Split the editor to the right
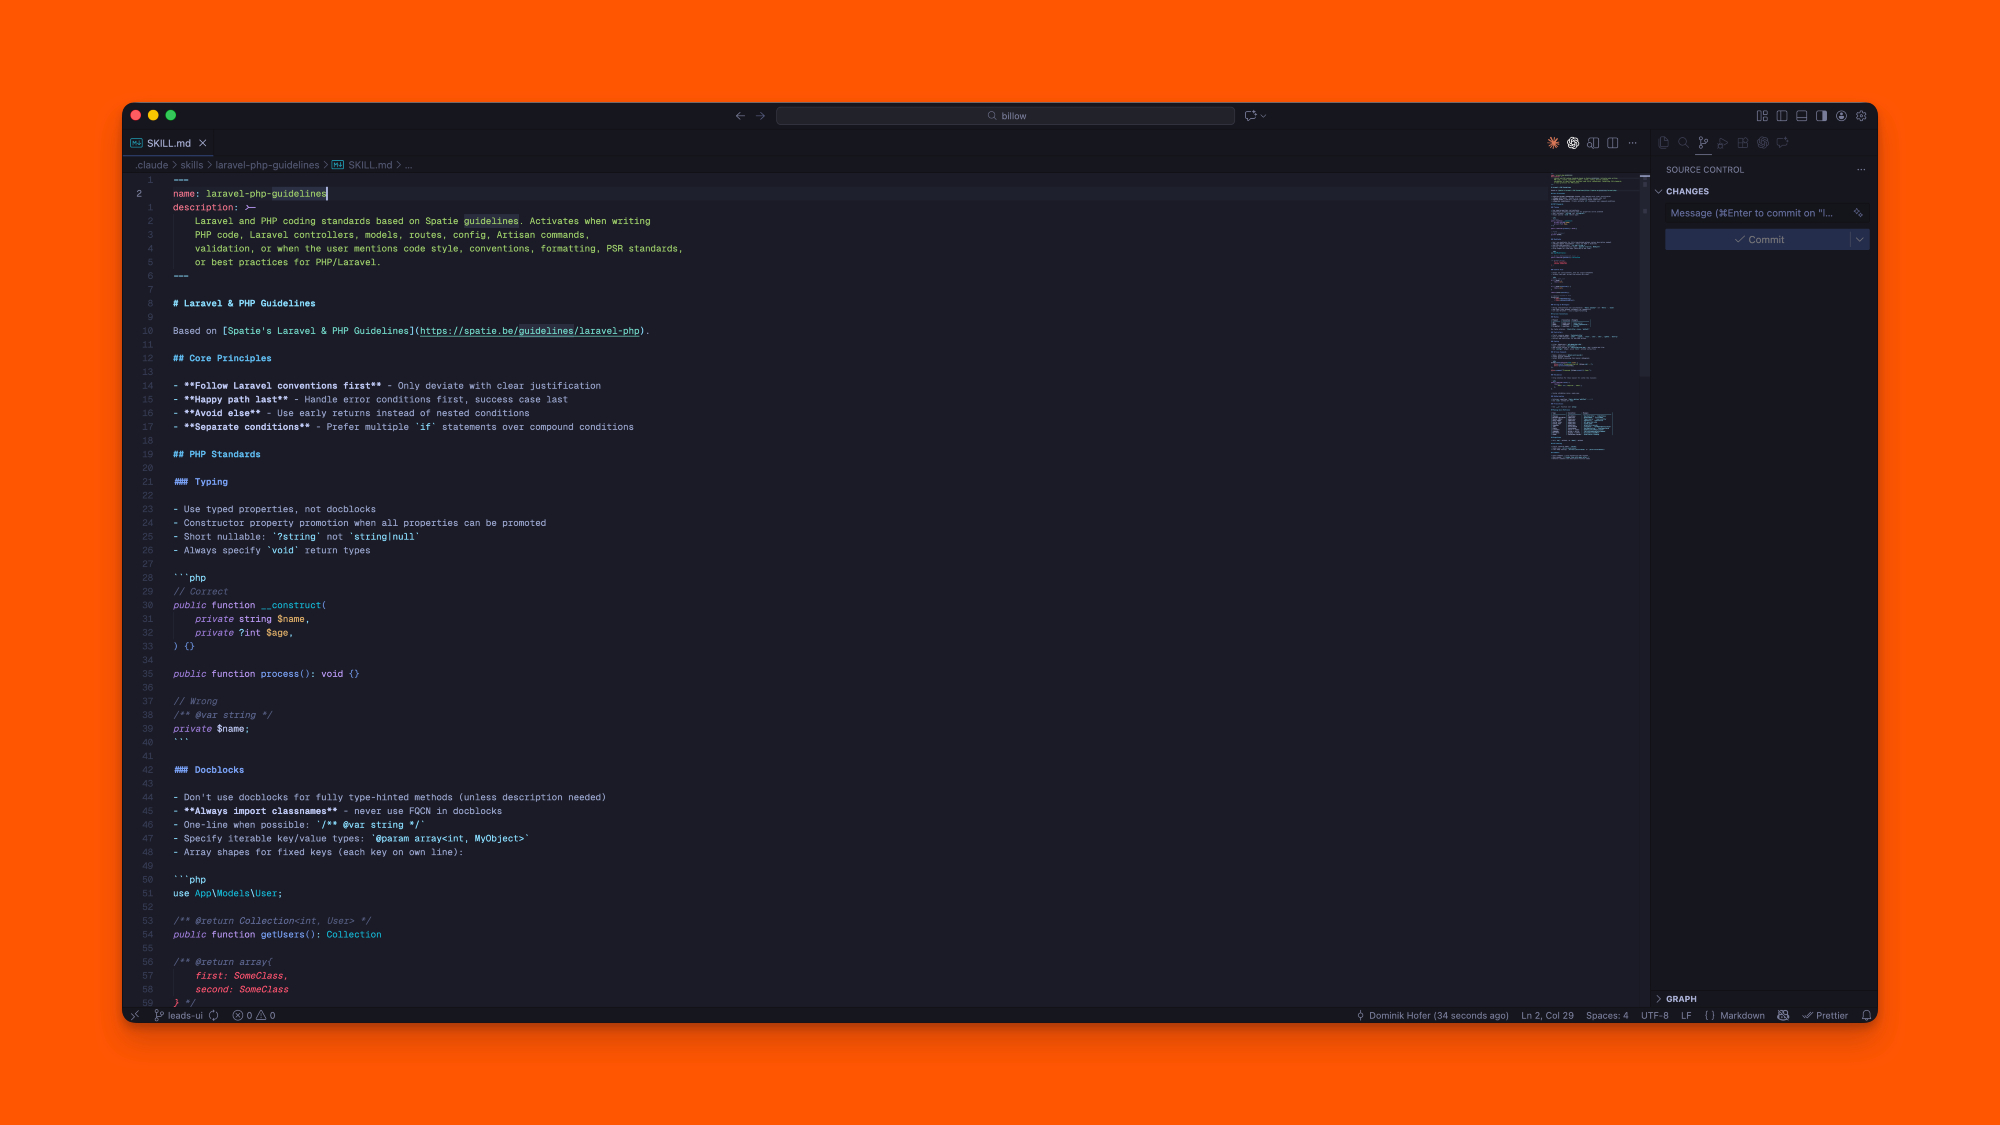The width and height of the screenshot is (2000, 1125). [x=1613, y=143]
